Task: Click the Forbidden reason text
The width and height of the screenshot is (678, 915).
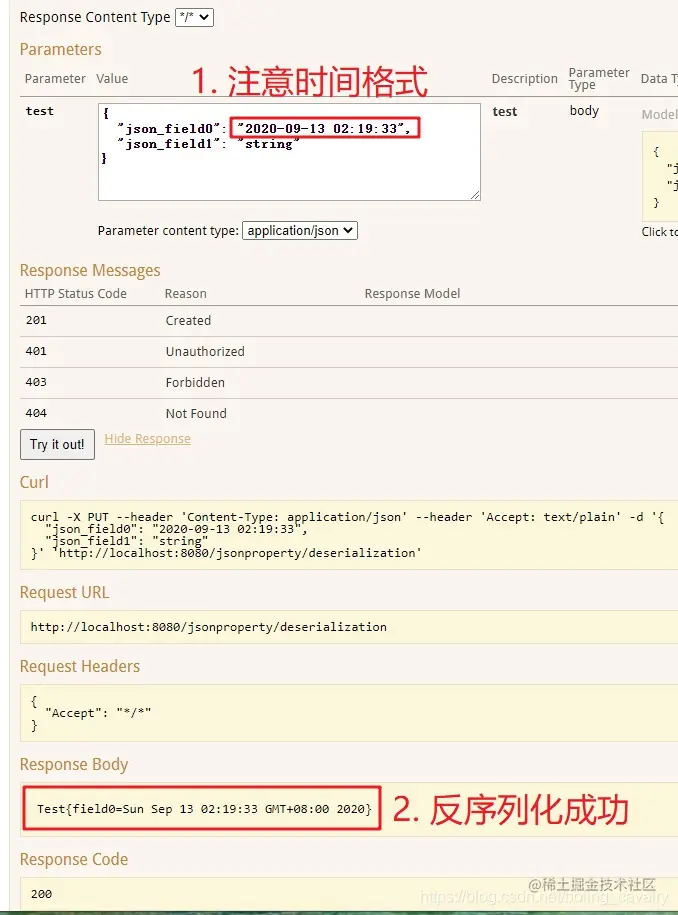Action: pos(195,382)
